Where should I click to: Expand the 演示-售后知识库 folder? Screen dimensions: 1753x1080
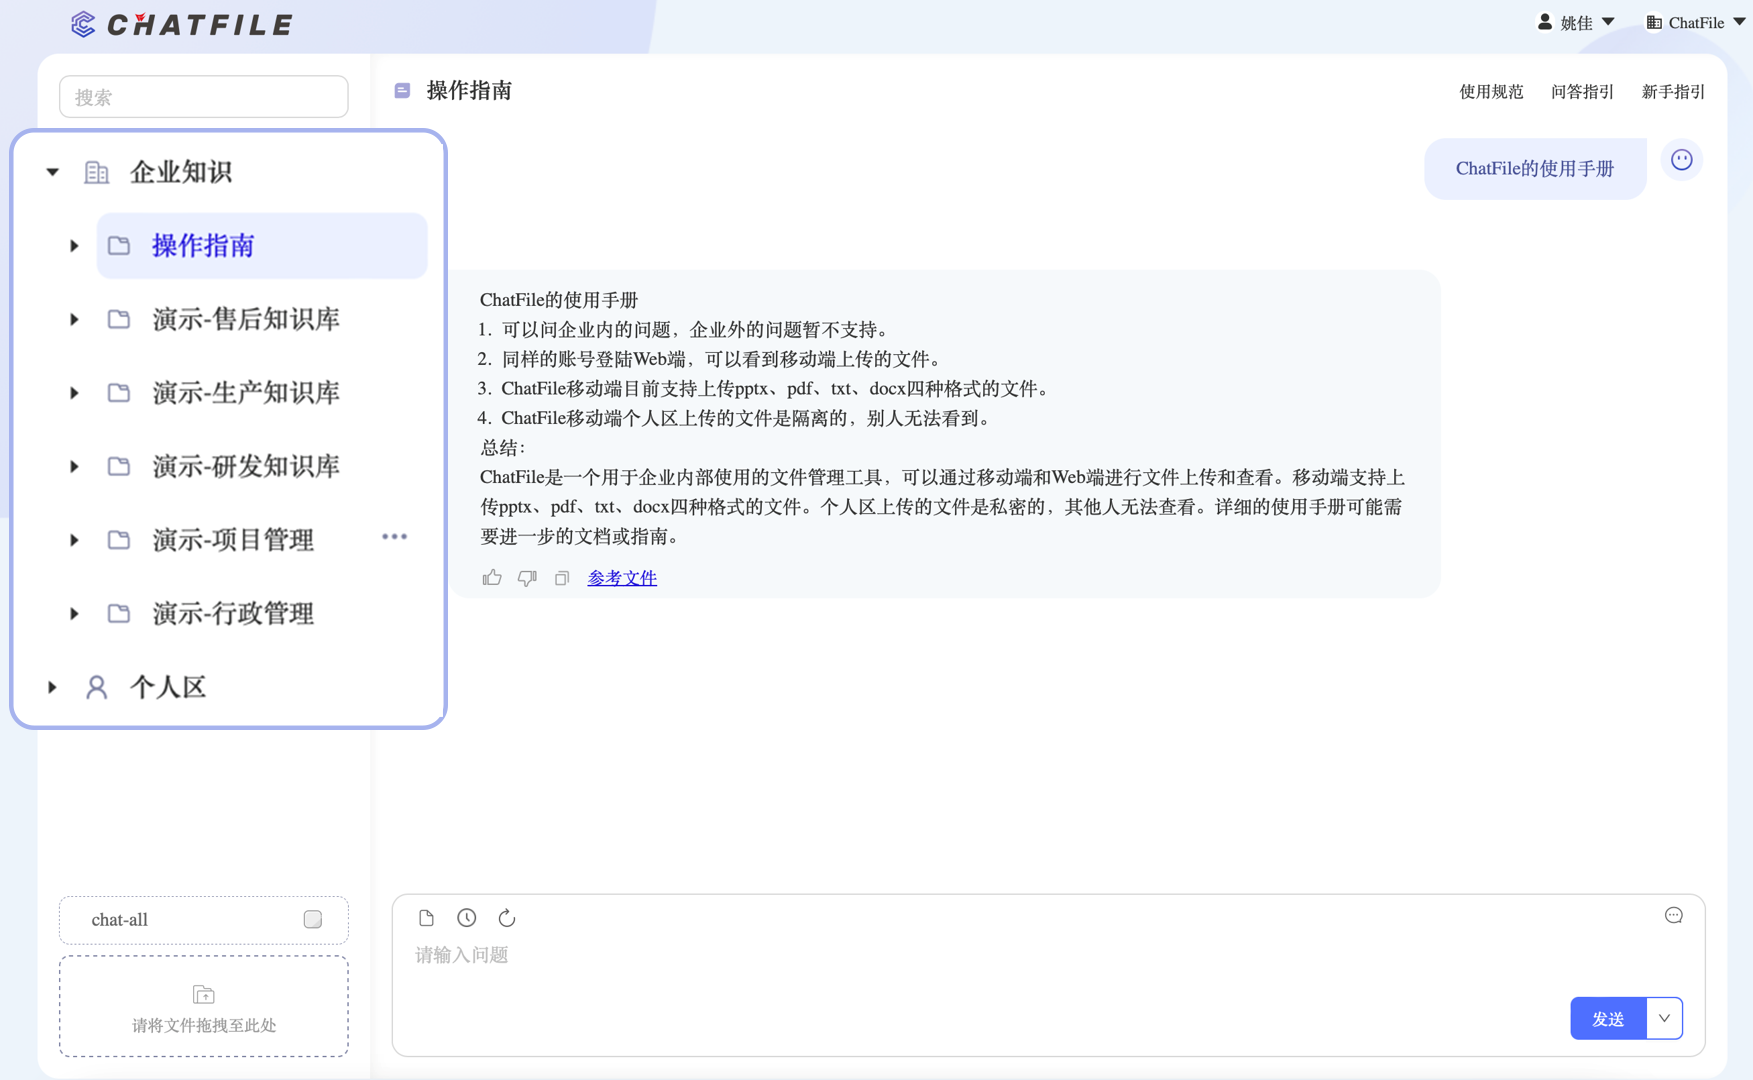[74, 320]
